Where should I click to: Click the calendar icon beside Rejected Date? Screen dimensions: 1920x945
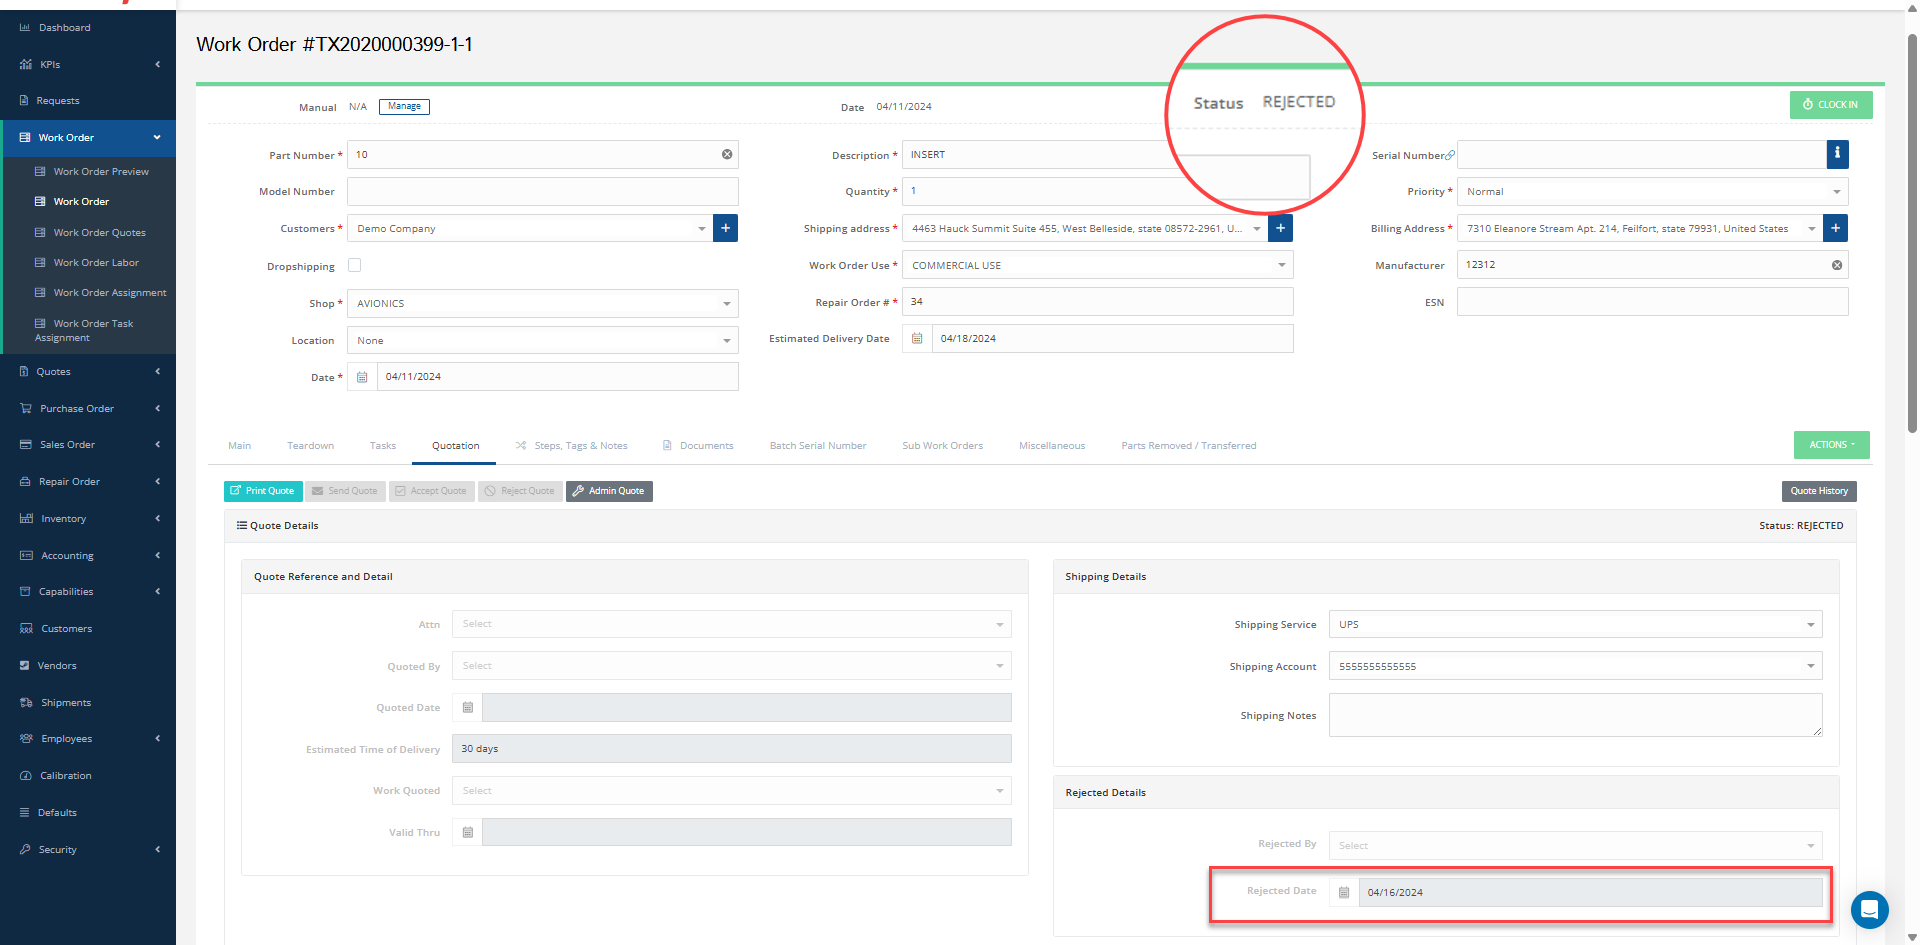click(x=1344, y=892)
